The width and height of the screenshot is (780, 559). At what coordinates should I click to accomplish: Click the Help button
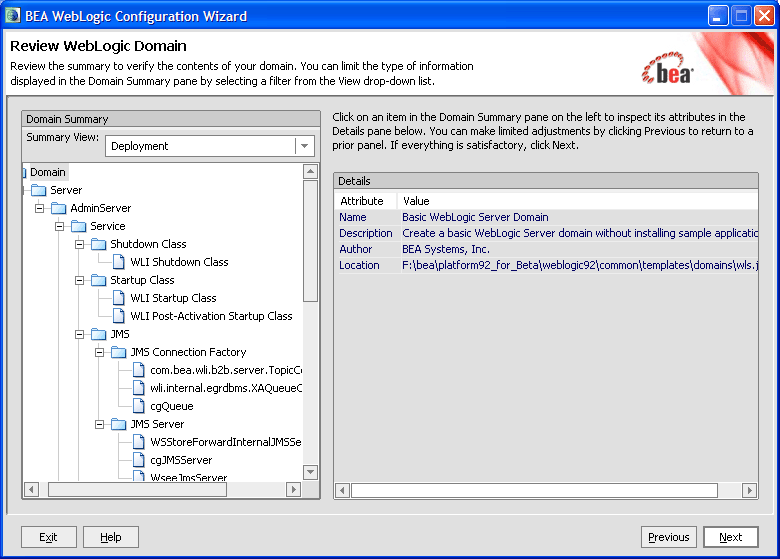[111, 537]
